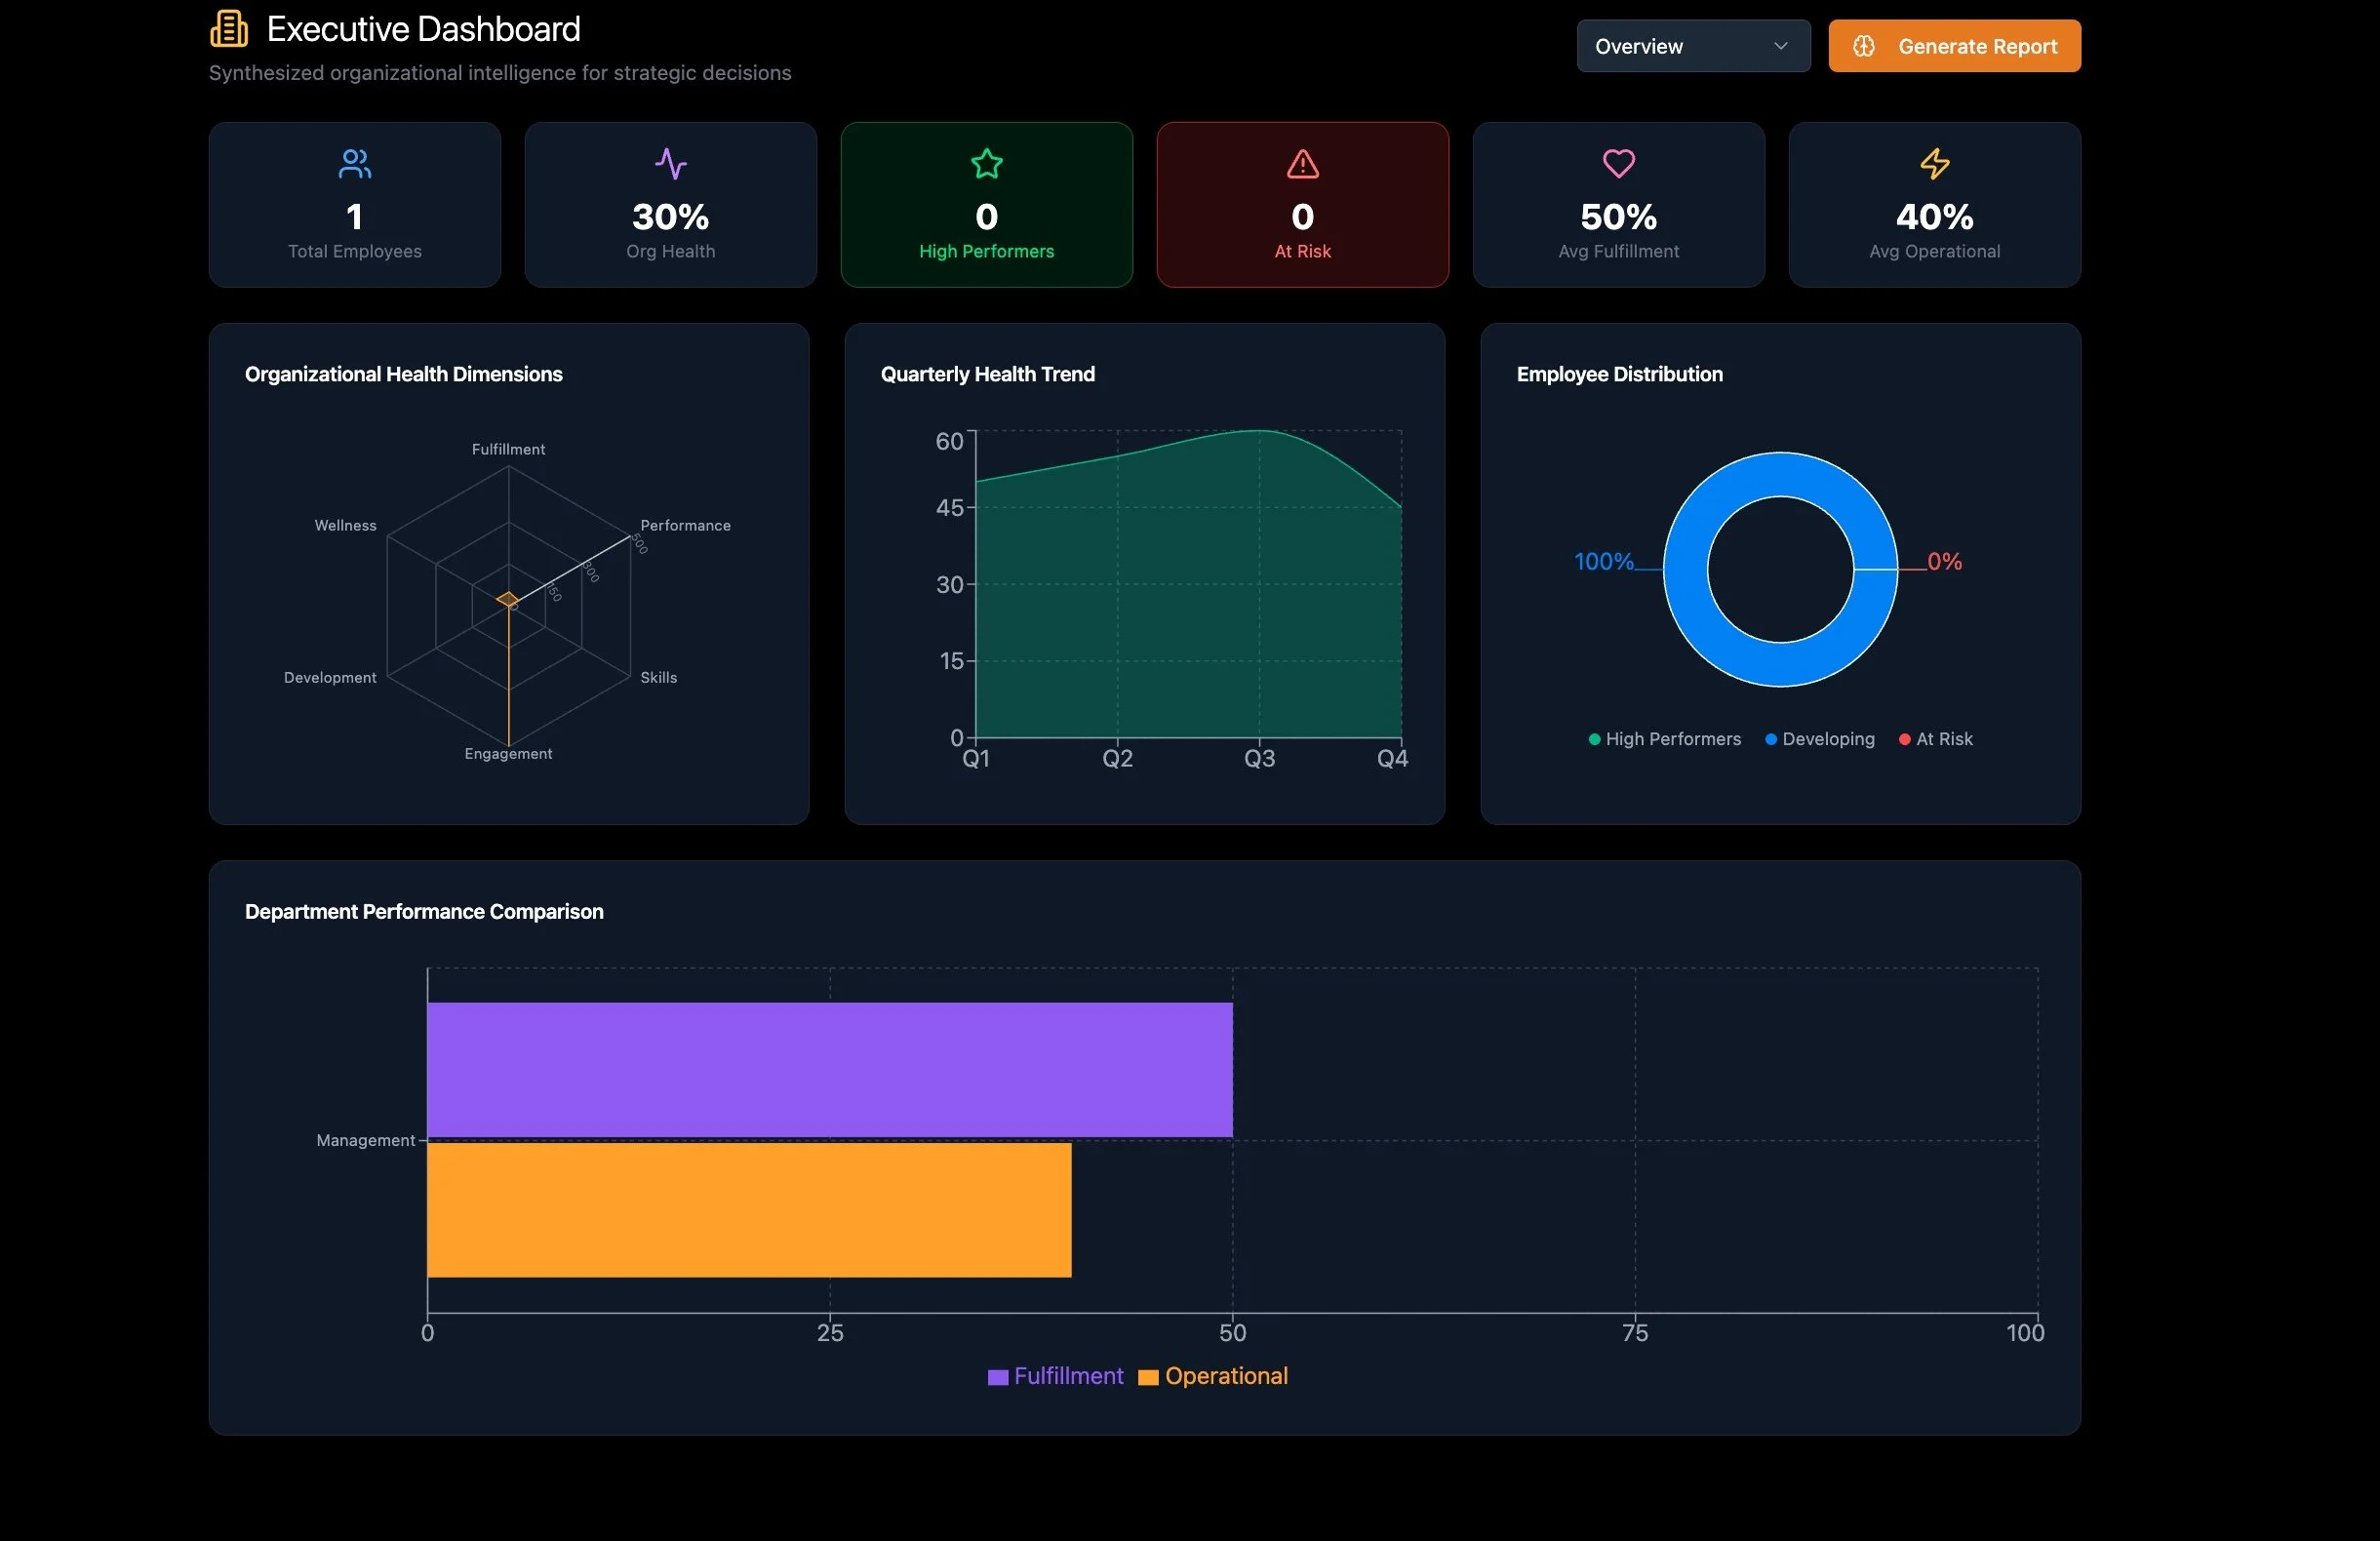Click the purple Fulfillment bar for Management

[829, 1069]
